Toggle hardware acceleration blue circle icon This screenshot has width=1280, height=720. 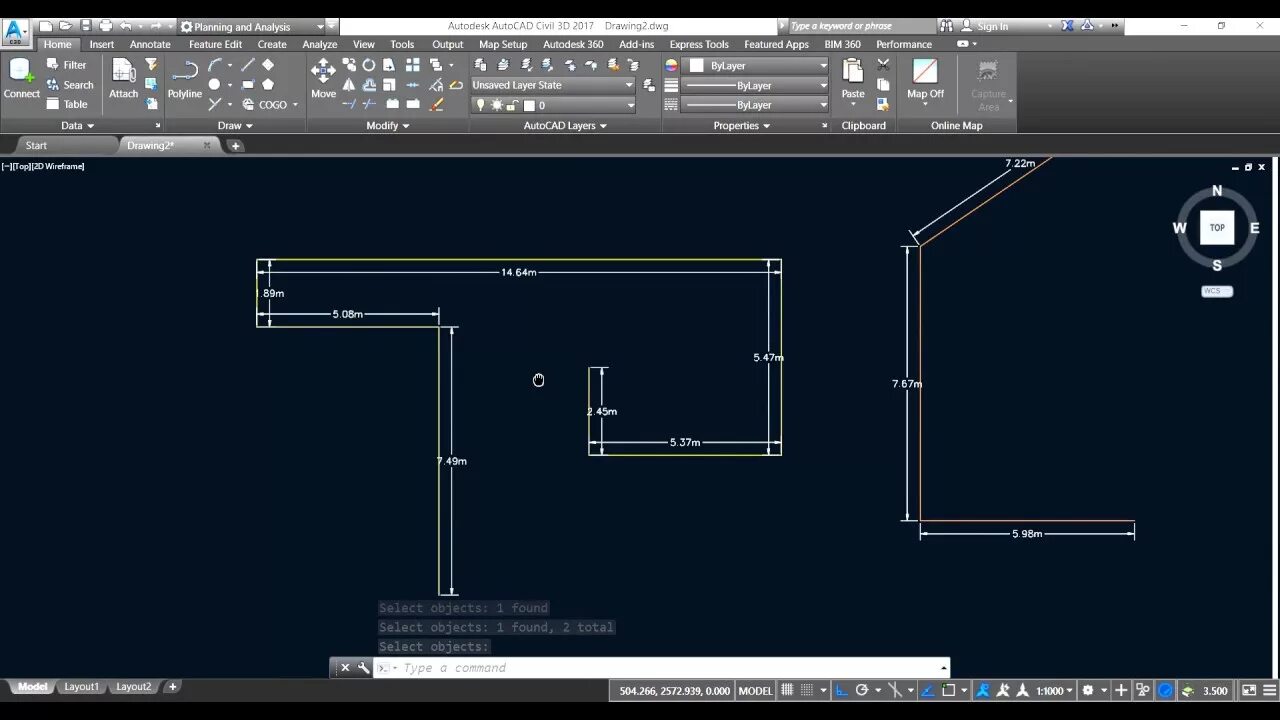pyautogui.click(x=1165, y=690)
